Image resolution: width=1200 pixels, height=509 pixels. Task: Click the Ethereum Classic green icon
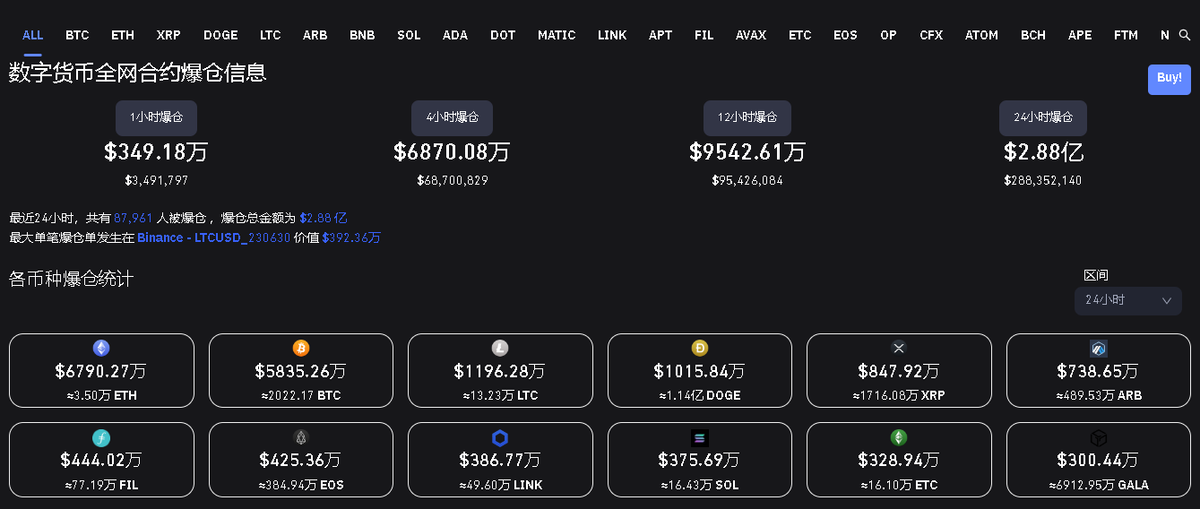pyautogui.click(x=899, y=437)
